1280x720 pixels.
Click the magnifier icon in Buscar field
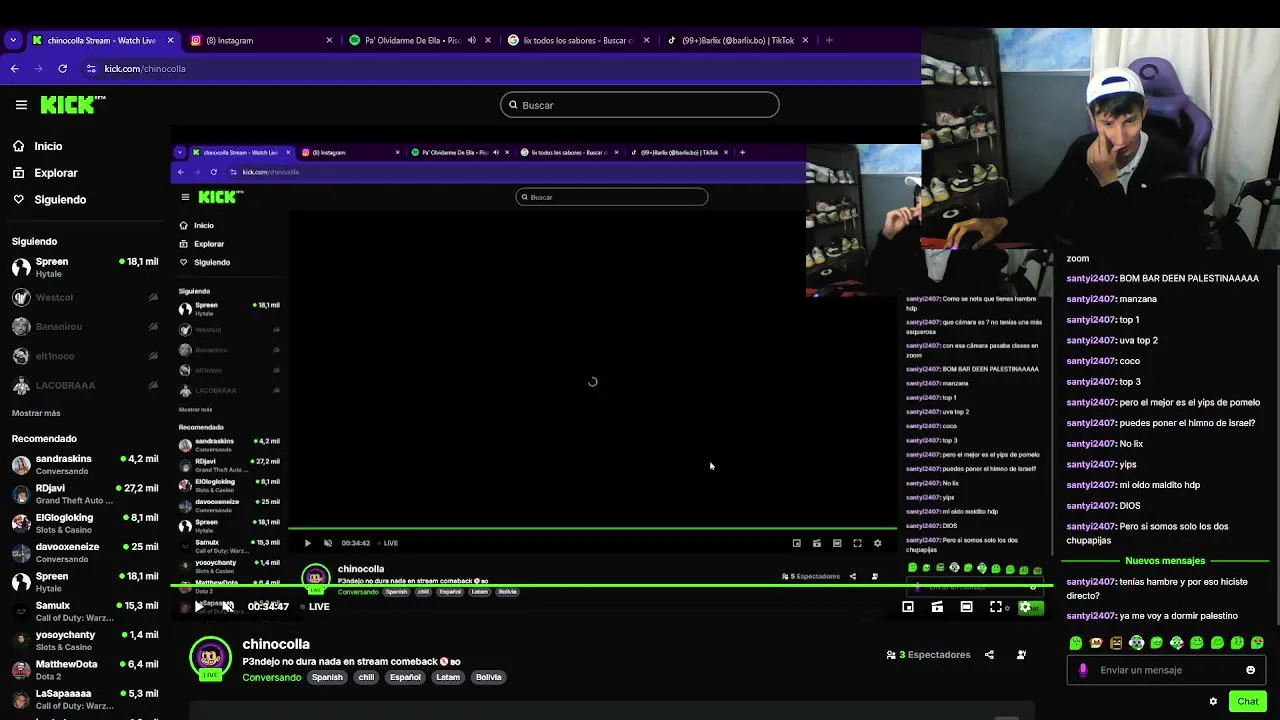pos(514,105)
